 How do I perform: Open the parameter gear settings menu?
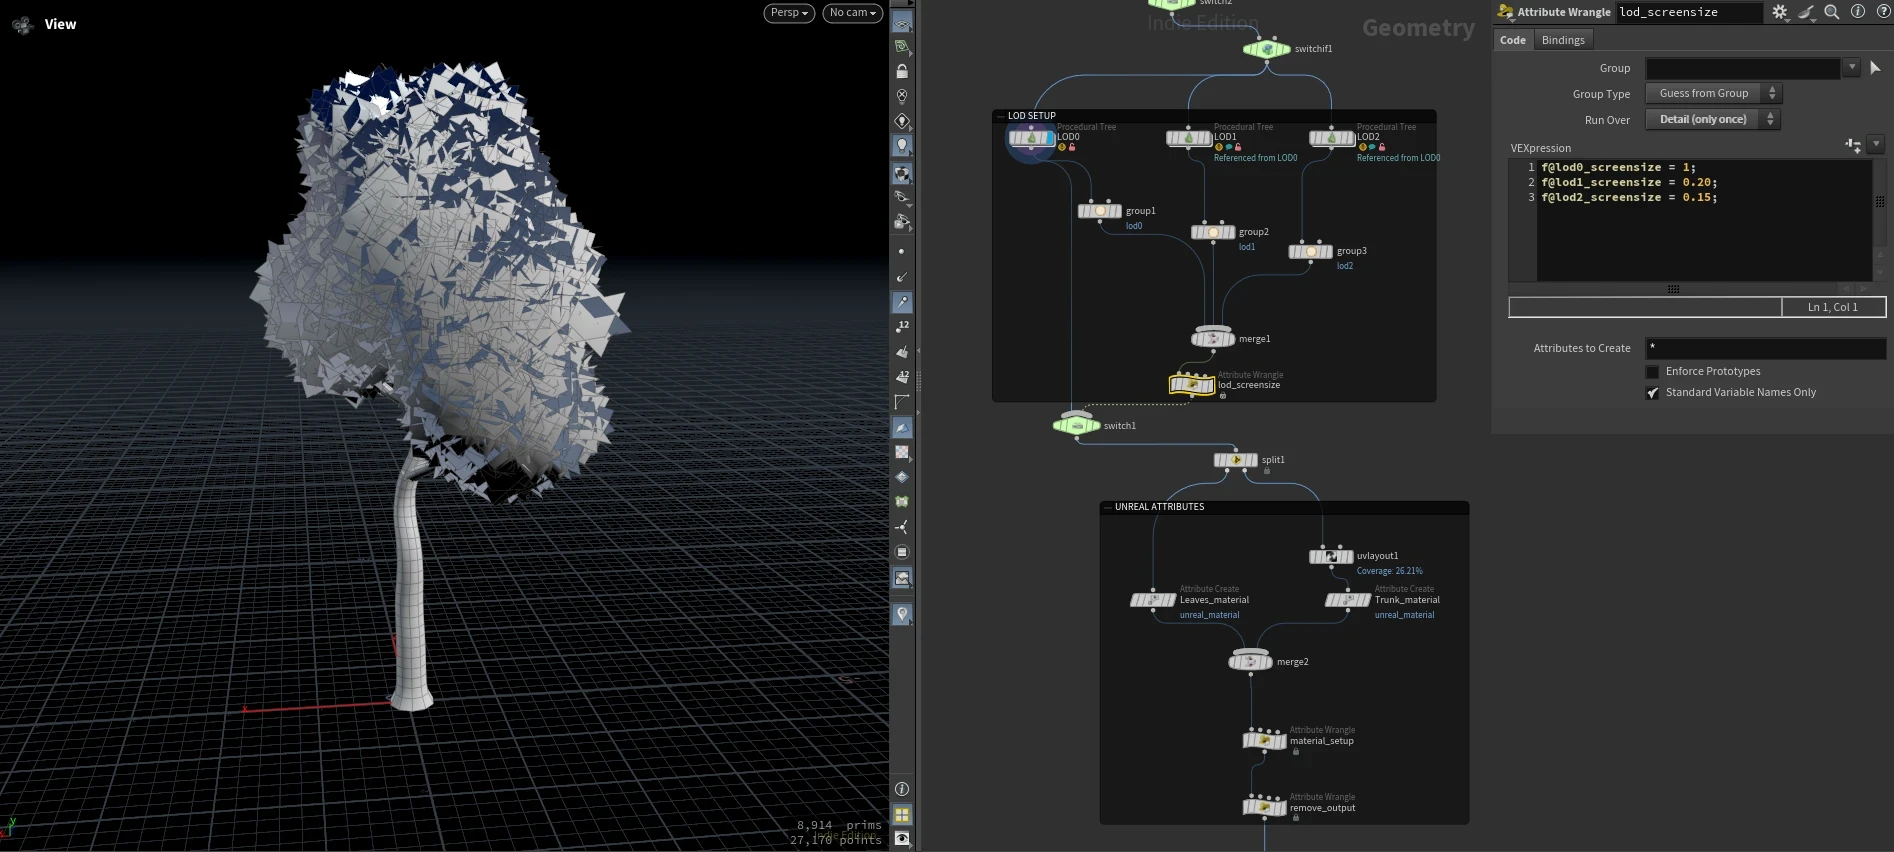pyautogui.click(x=1780, y=12)
